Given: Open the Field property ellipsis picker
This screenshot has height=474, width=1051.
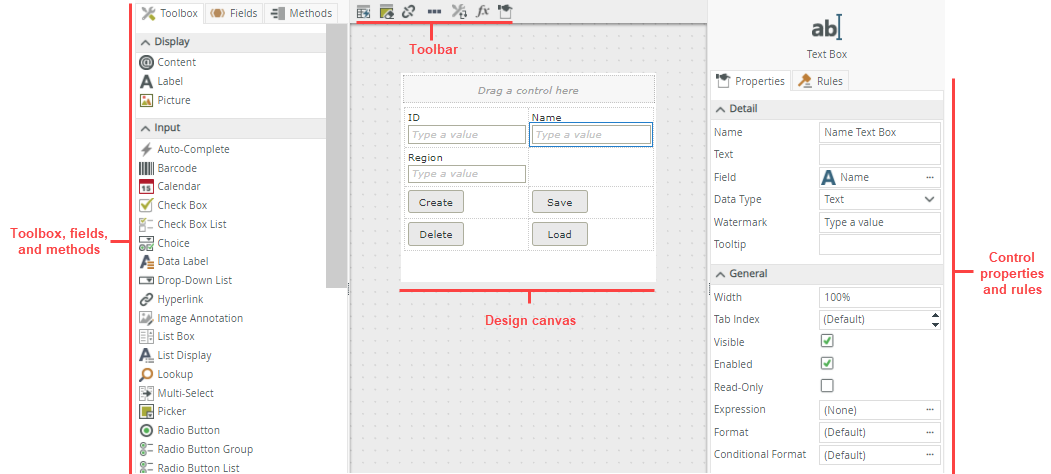Looking at the screenshot, I should (930, 177).
